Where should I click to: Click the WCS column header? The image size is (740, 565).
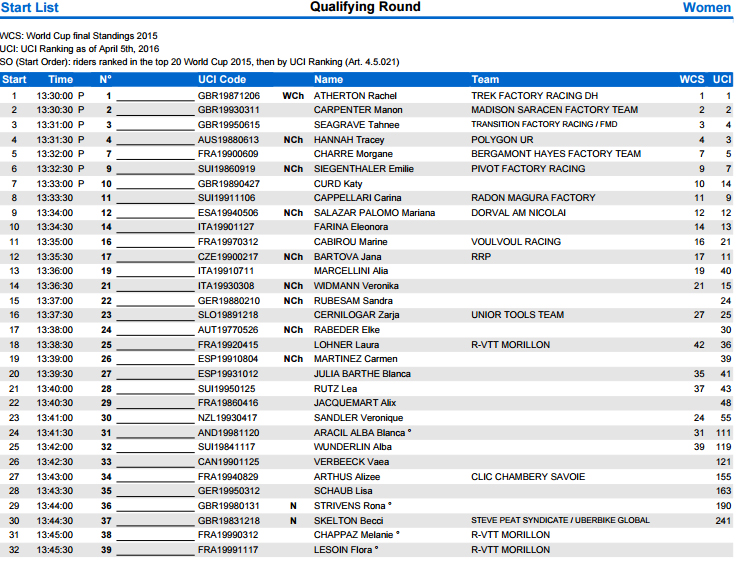(691, 79)
